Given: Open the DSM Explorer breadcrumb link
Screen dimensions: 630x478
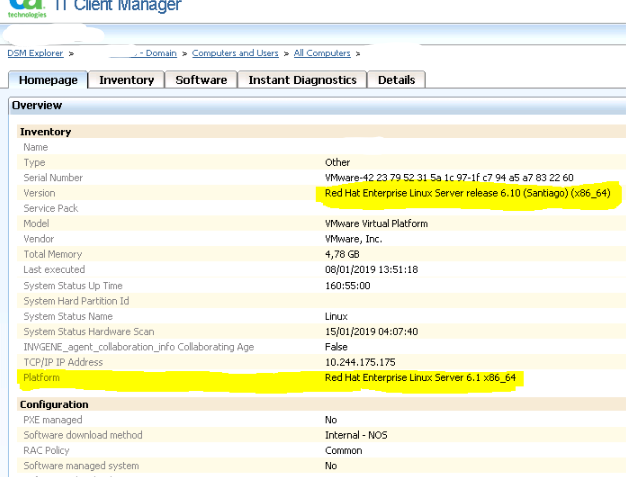Looking at the screenshot, I should pyautogui.click(x=35, y=53).
